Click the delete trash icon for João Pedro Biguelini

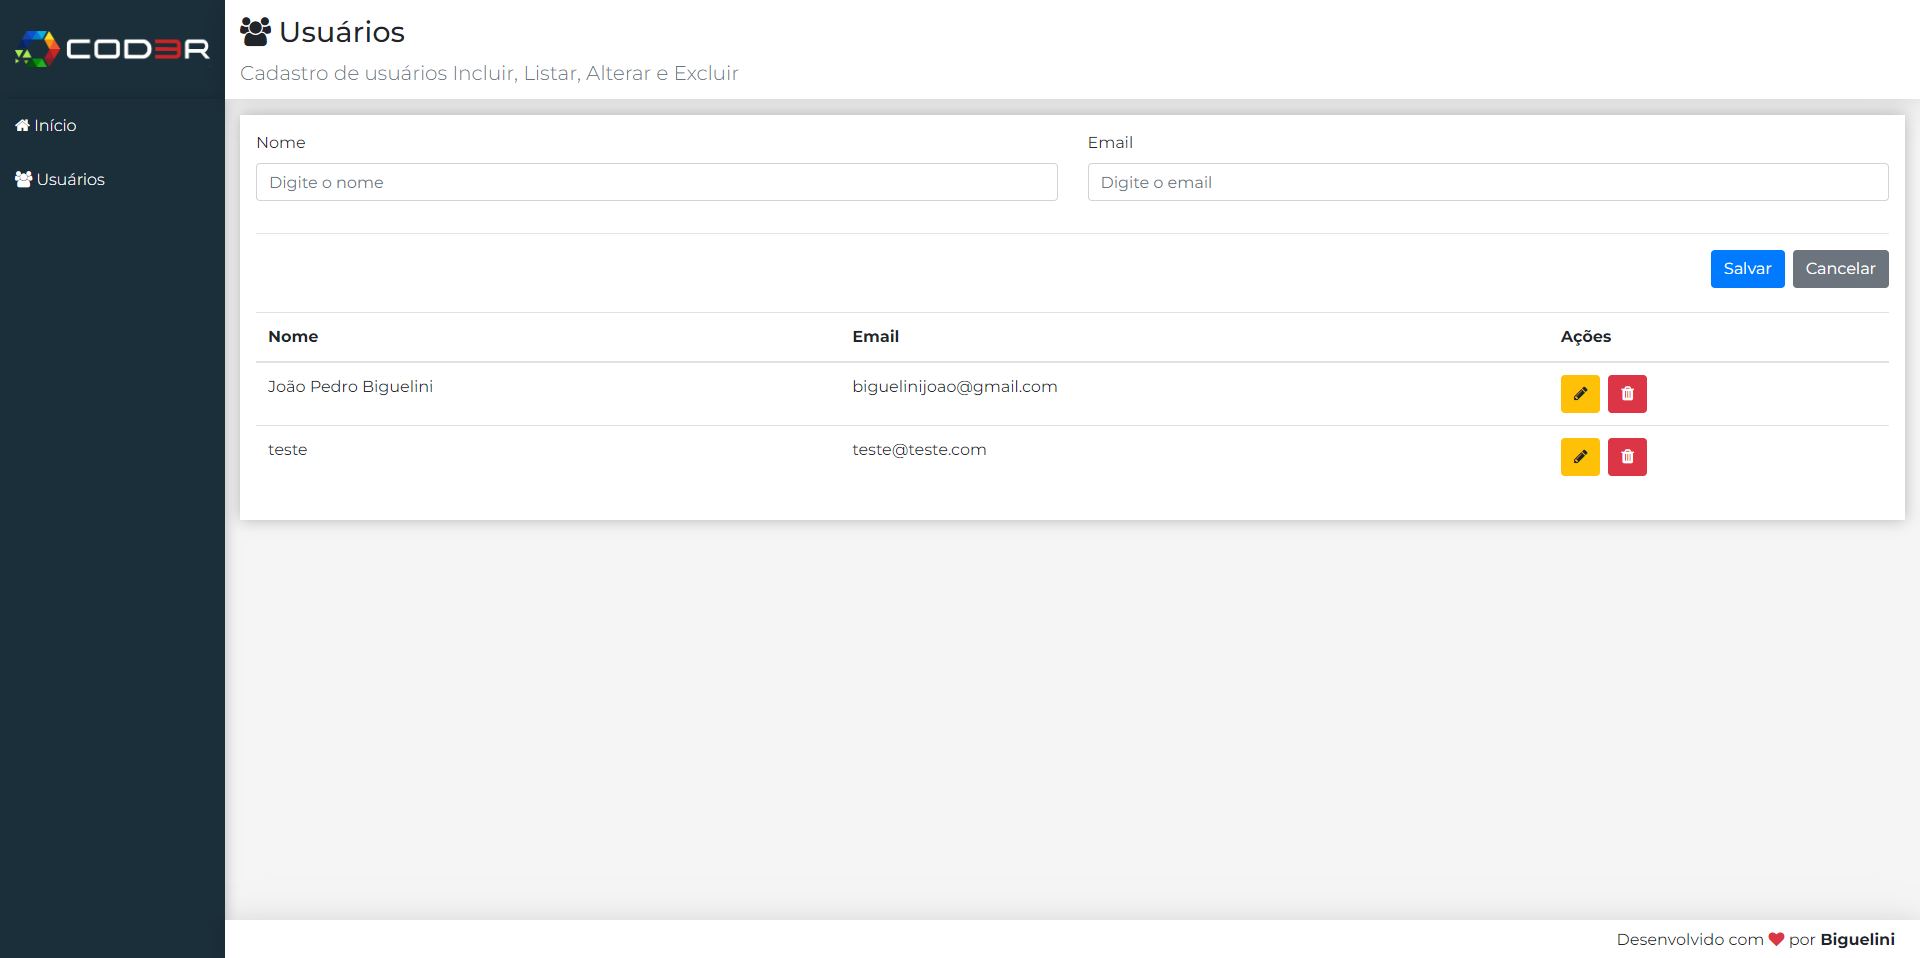1627,394
